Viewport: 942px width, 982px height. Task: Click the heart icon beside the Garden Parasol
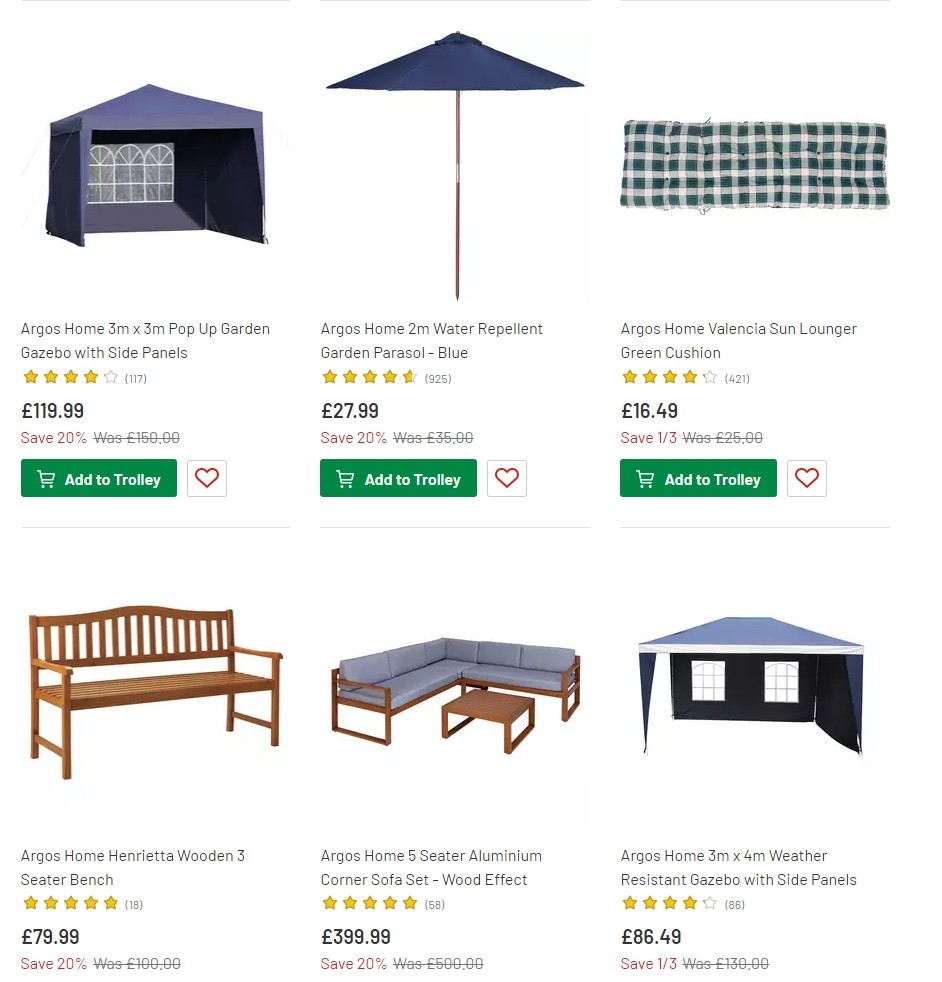tap(507, 478)
